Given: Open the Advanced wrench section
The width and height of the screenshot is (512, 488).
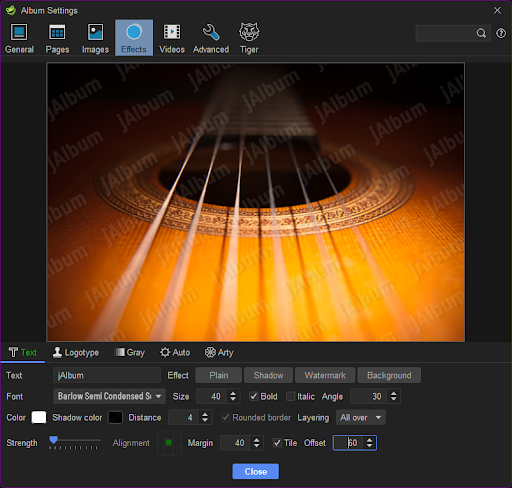Looking at the screenshot, I should (211, 38).
